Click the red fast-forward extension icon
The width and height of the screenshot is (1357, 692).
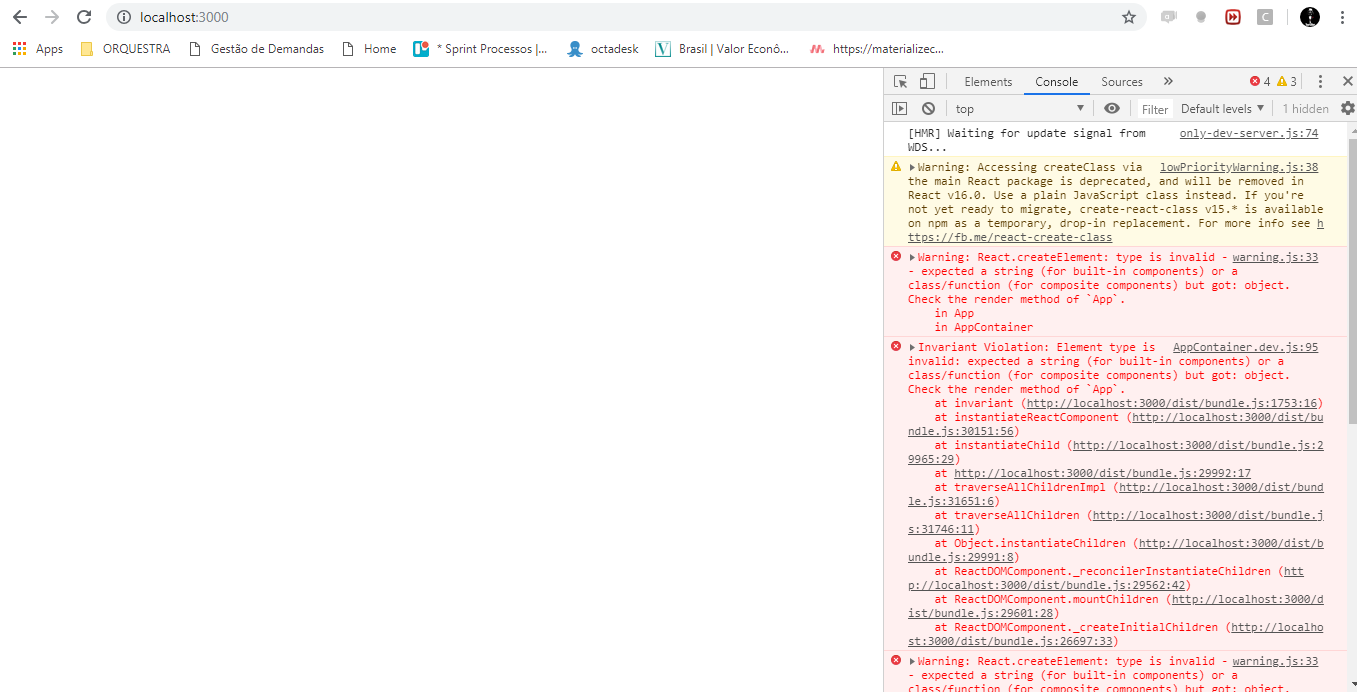point(1233,16)
